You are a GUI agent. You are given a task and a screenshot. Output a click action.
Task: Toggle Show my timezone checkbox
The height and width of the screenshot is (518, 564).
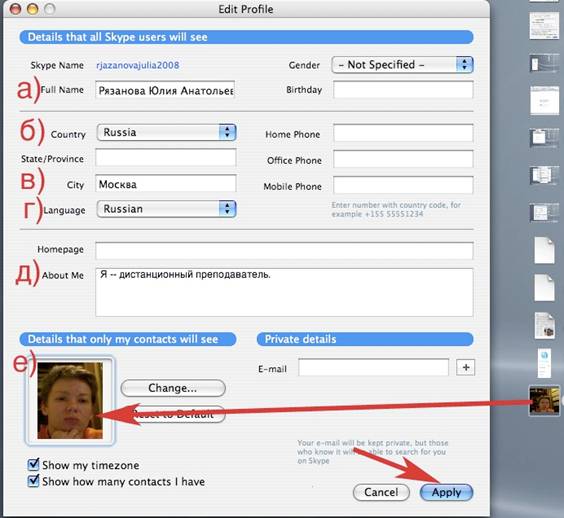(33, 464)
